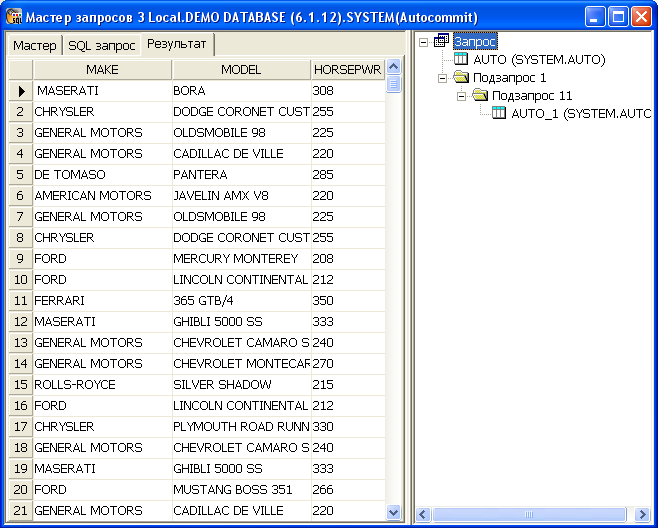Switch to the Мастер tab
658x528 pixels.
click(34, 46)
